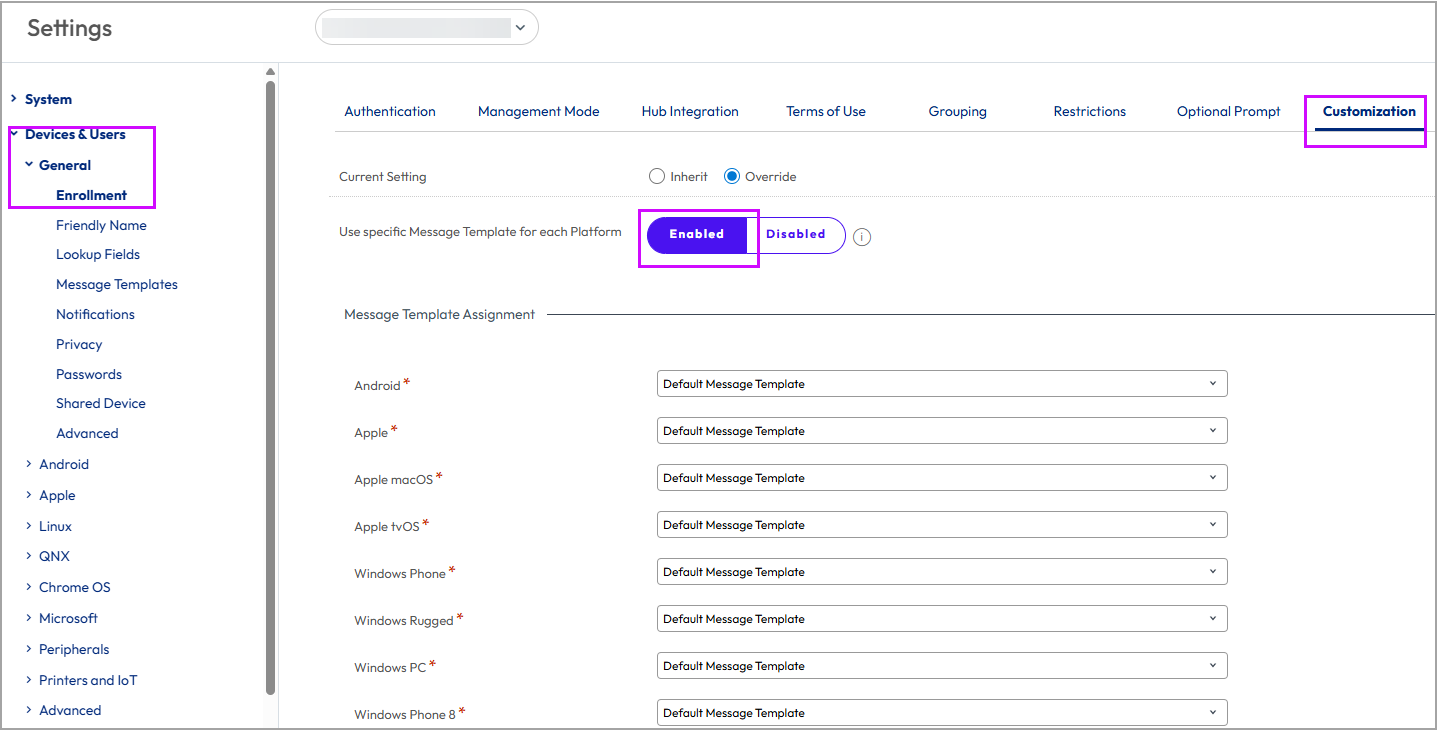Click the info icon beside Disabled toggle

coord(862,237)
